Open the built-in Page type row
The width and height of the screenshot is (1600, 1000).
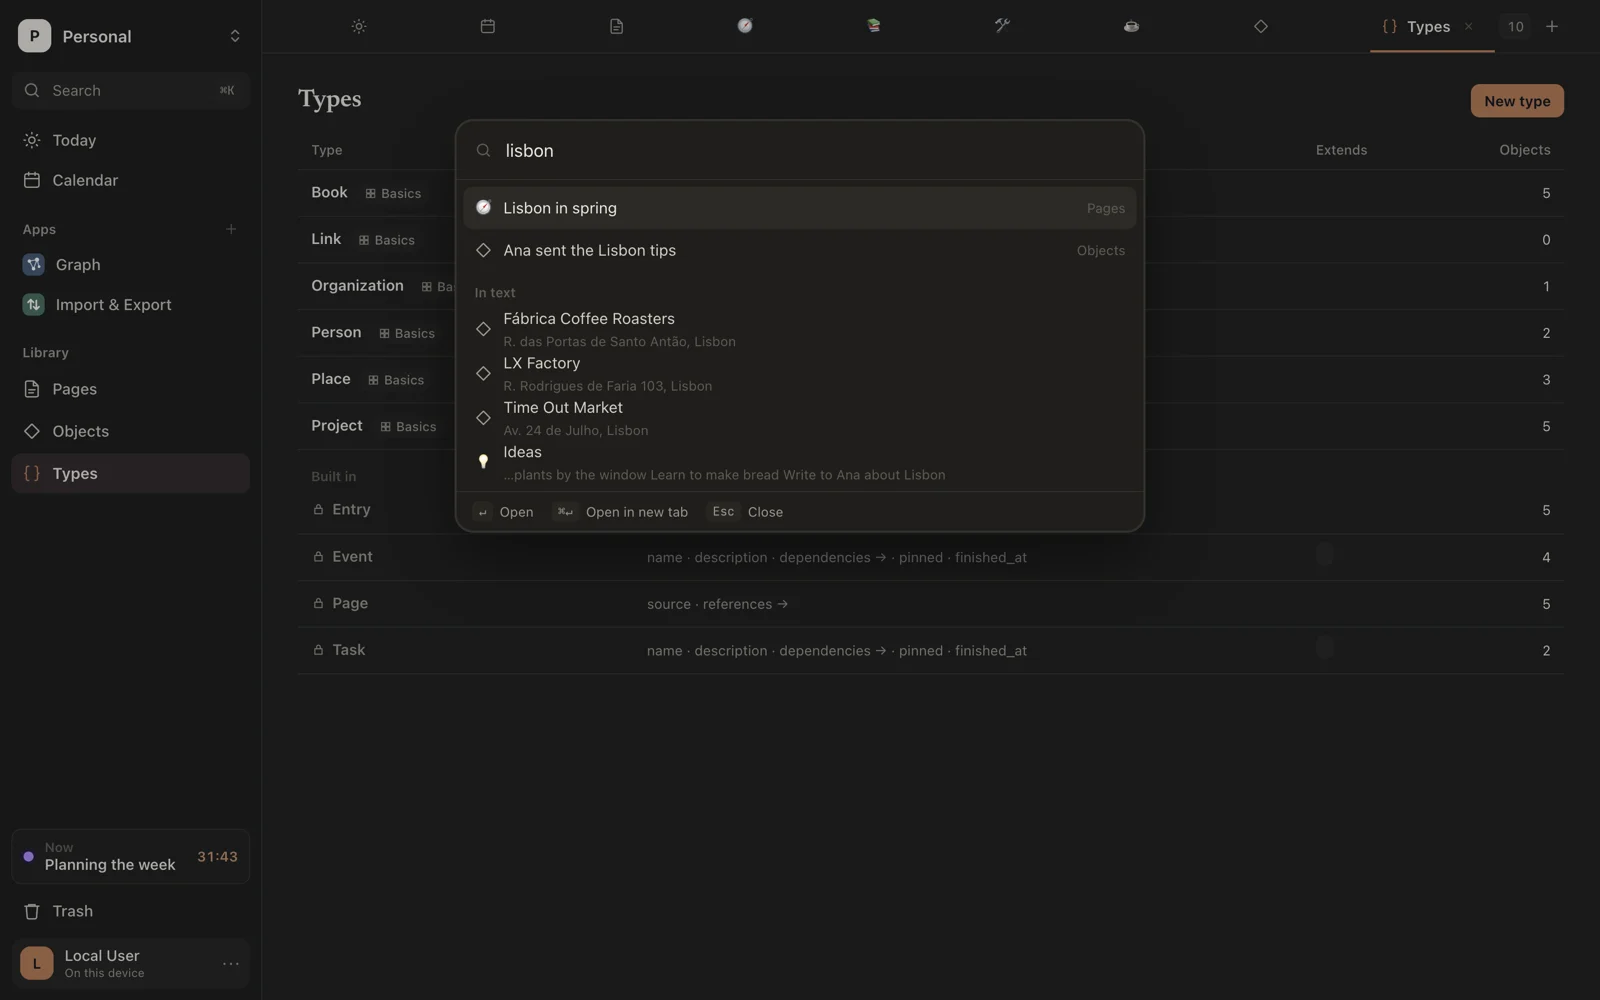(930, 604)
